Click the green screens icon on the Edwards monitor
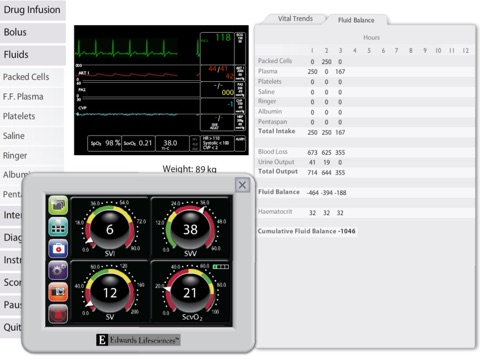480x360 pixels. tap(58, 205)
